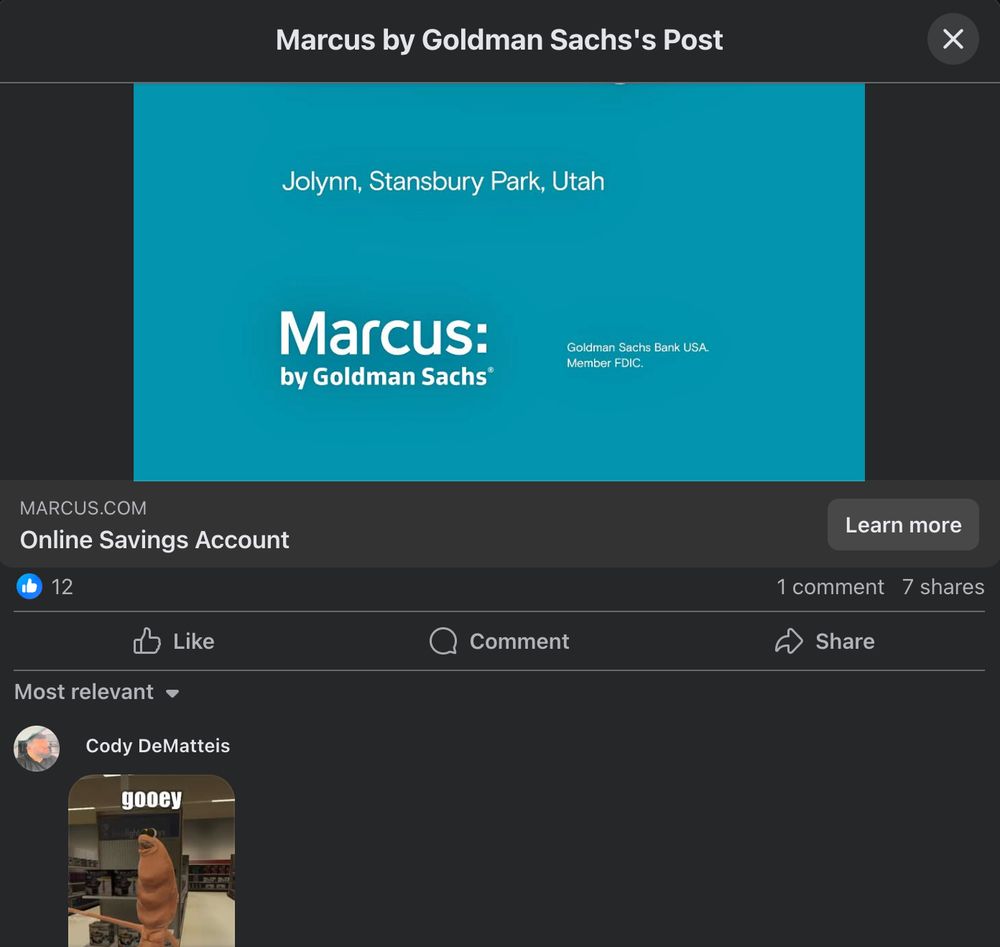Open the 1 comment link

pyautogui.click(x=830, y=587)
